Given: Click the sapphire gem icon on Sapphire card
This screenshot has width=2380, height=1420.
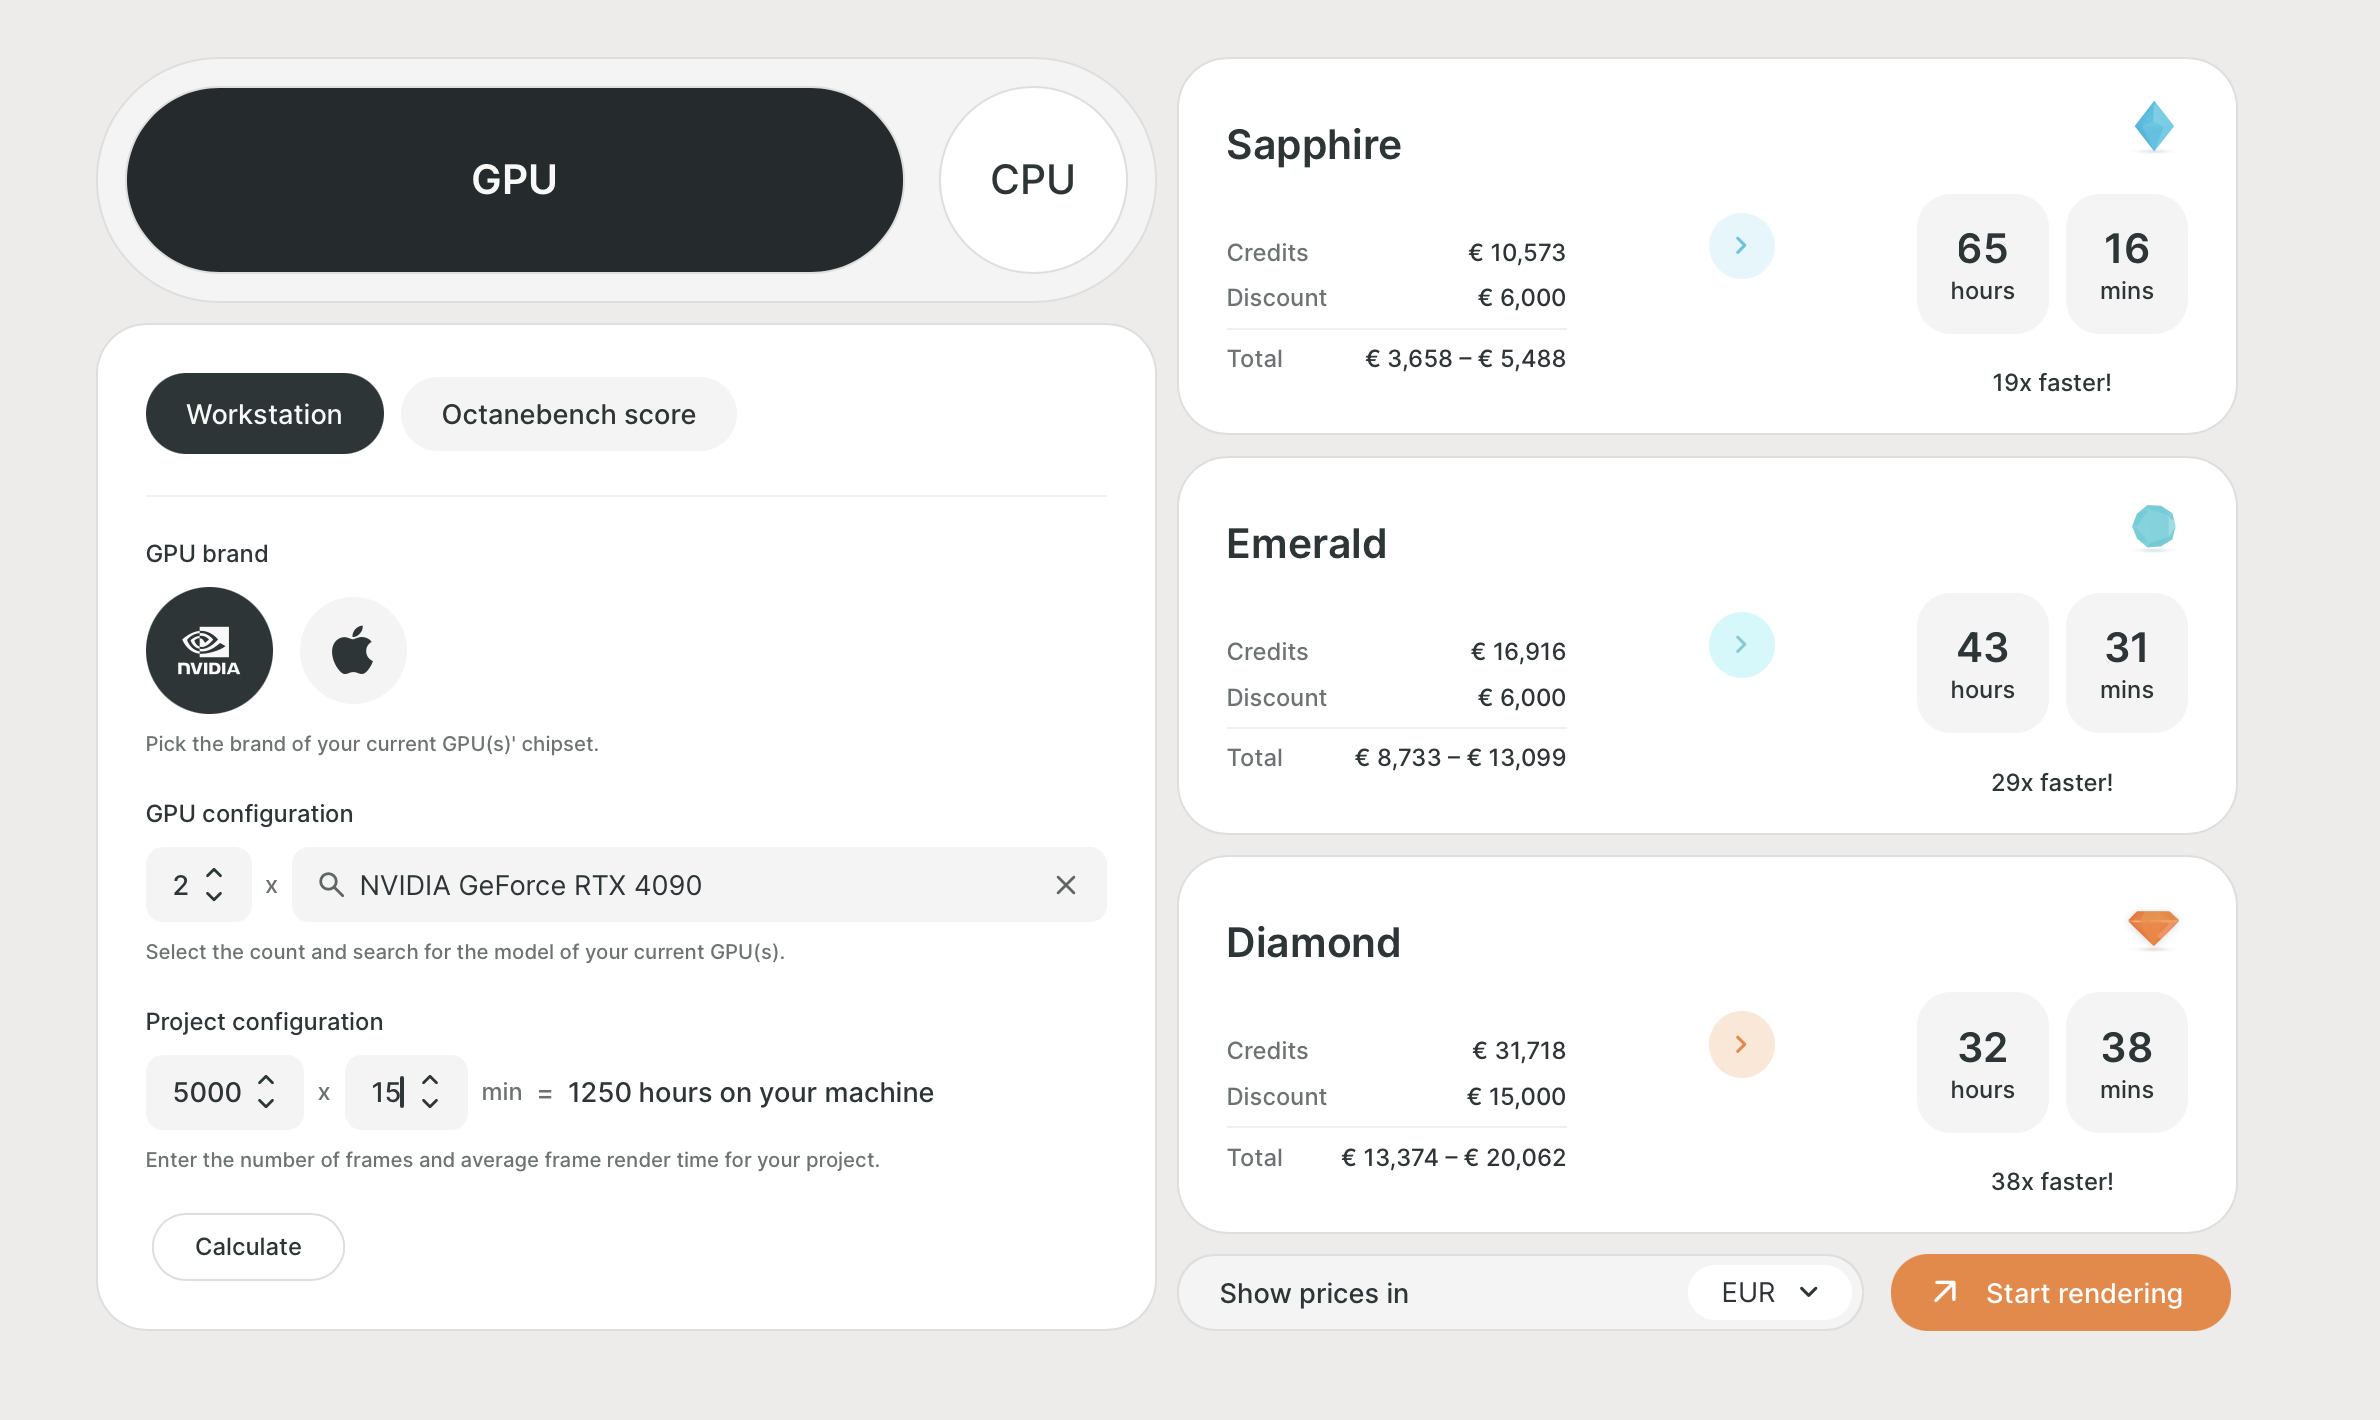Looking at the screenshot, I should coord(2155,125).
